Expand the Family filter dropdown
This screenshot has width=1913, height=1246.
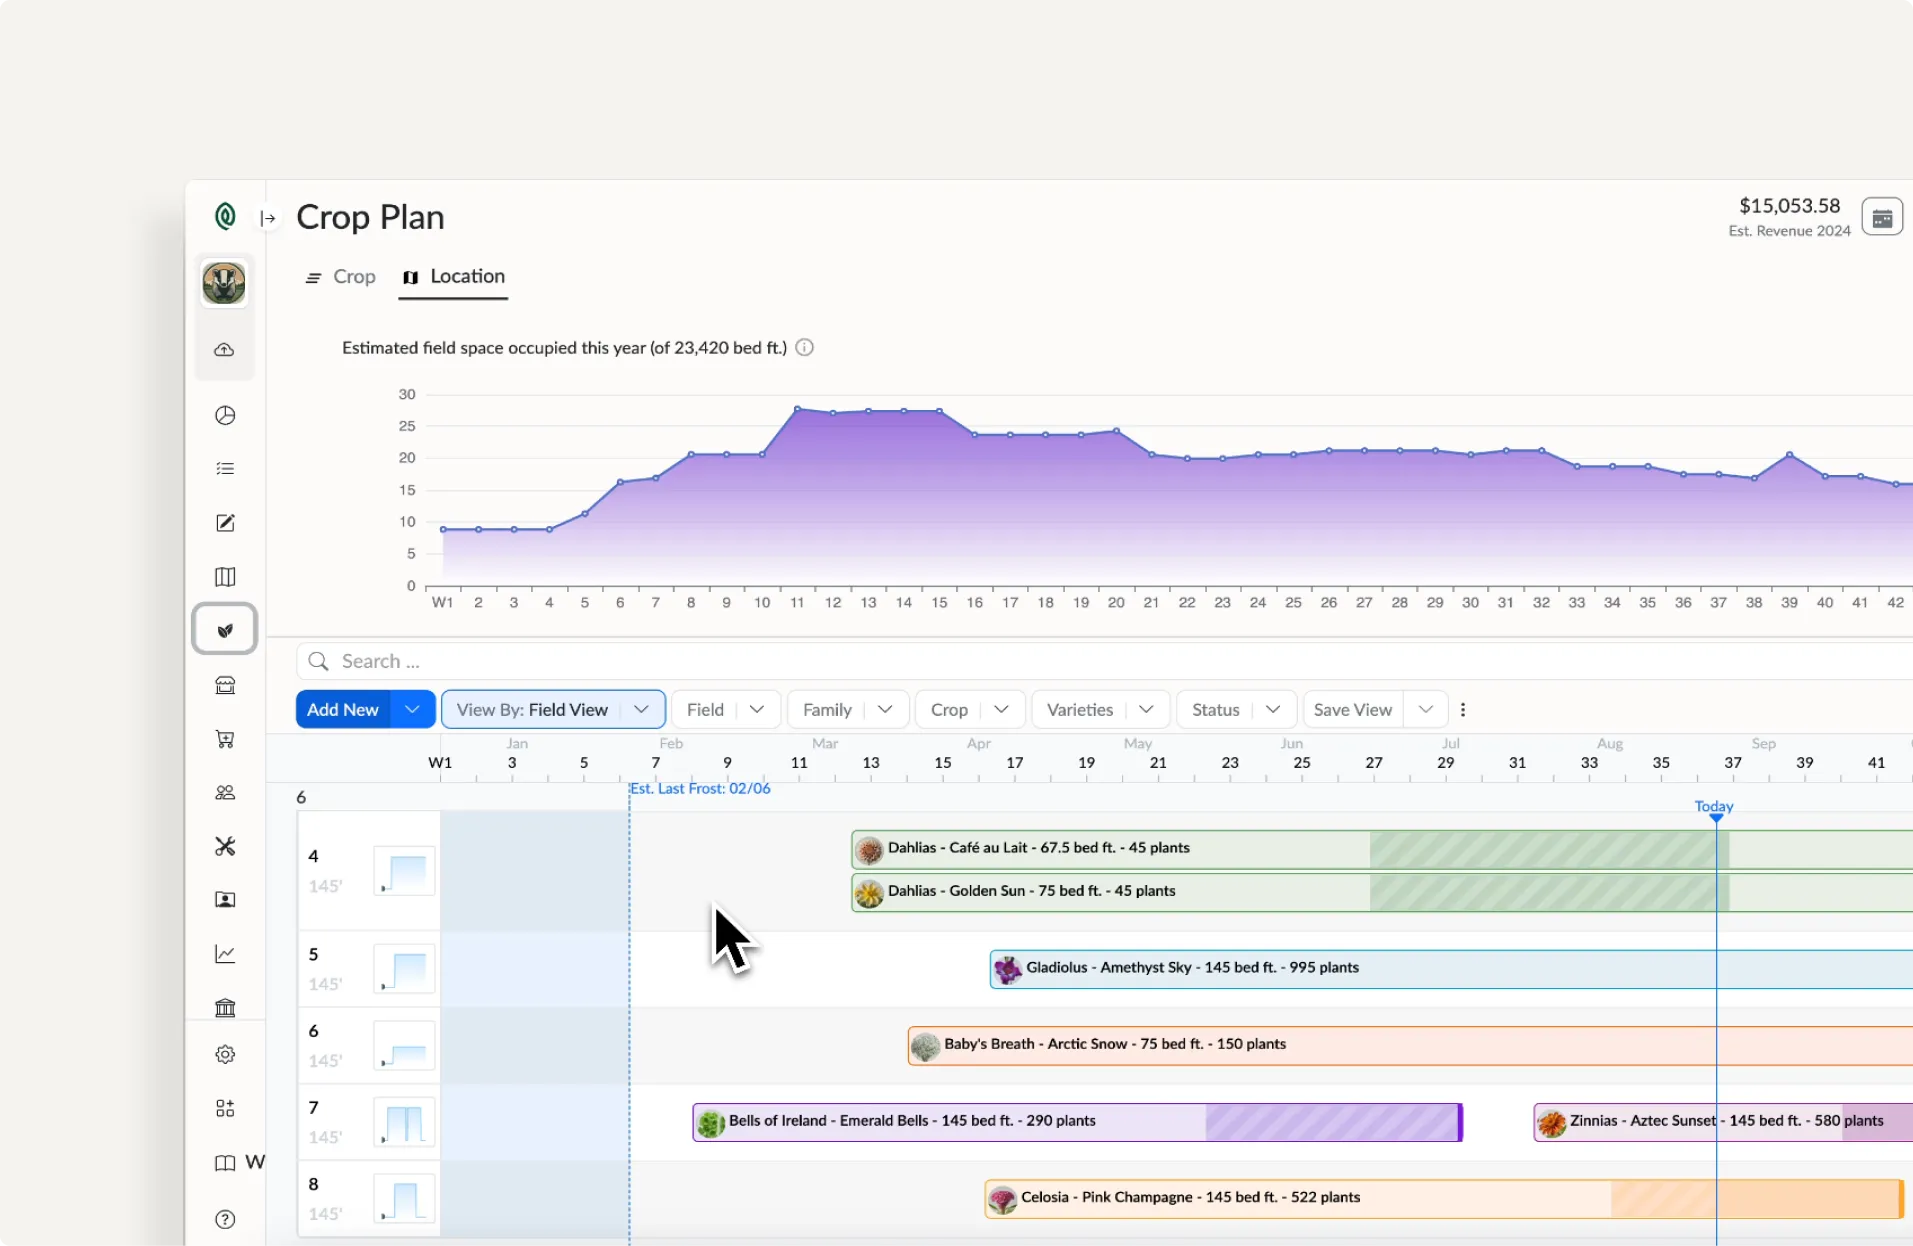tap(884, 709)
